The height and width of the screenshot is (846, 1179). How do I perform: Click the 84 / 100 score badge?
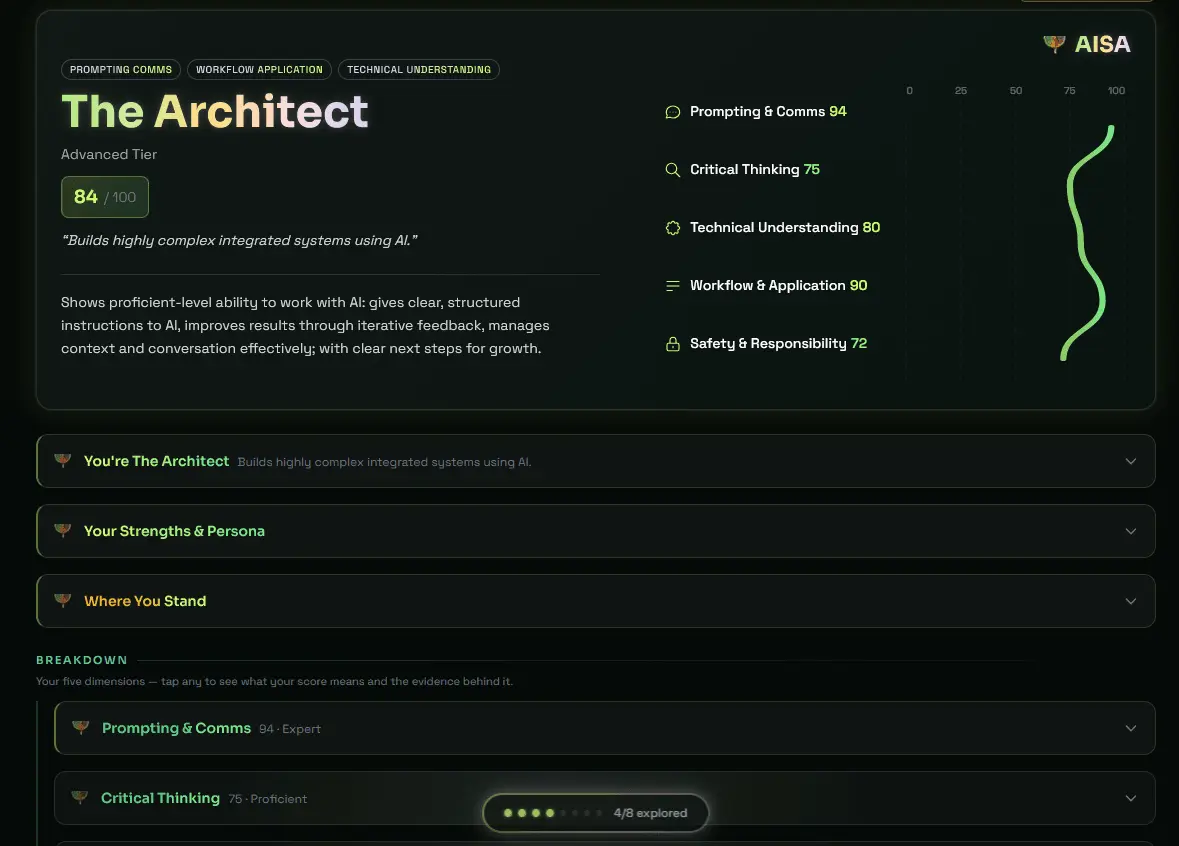[105, 197]
